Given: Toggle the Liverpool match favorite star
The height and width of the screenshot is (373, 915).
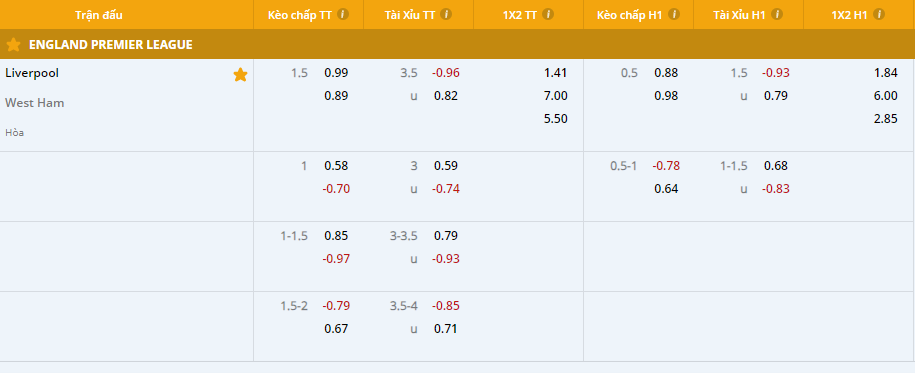Looking at the screenshot, I should pos(240,75).
